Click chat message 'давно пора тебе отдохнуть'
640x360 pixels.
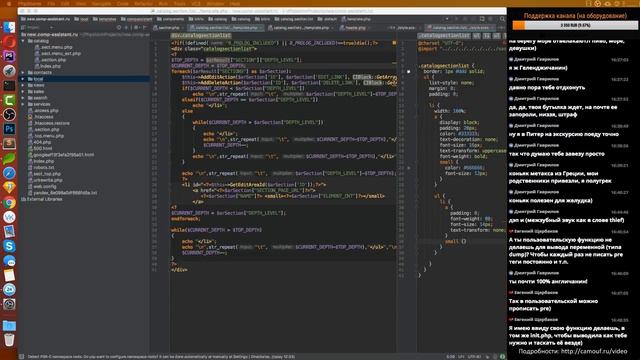click(547, 88)
